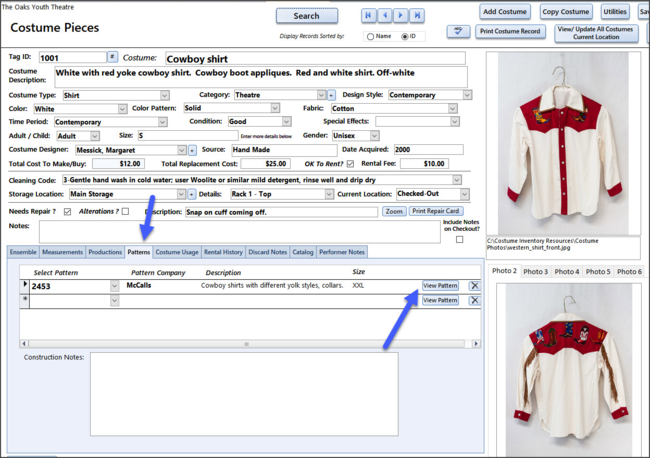The width and height of the screenshot is (650, 458).
Task: Go to the previous record arrow
Action: coord(385,15)
